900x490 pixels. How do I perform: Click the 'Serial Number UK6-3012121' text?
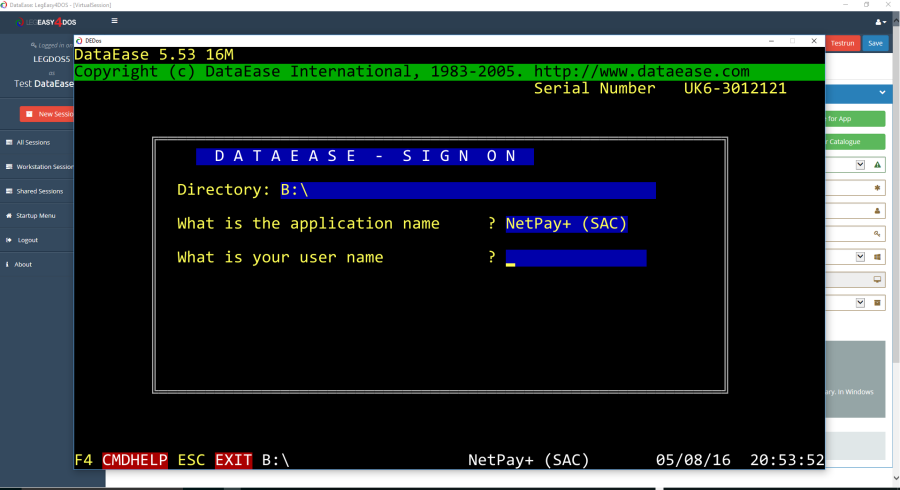point(660,88)
